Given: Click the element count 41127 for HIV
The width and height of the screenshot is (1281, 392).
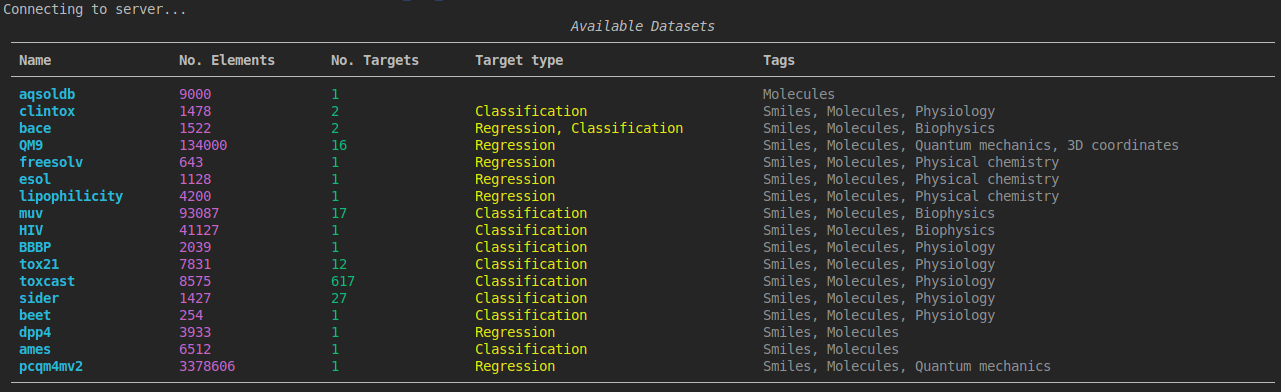Looking at the screenshot, I should 199,230.
